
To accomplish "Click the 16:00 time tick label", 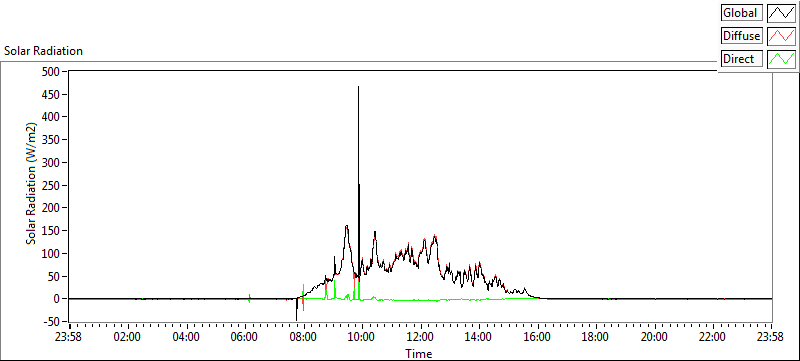I will point(538,337).
